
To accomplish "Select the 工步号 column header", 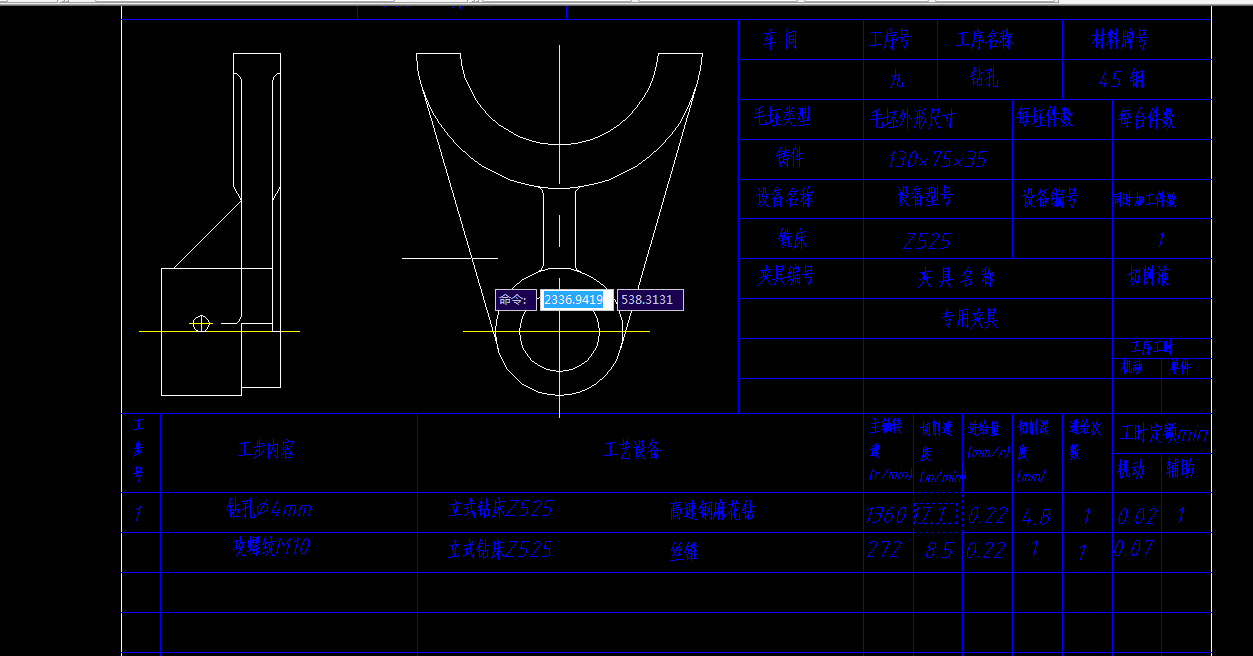I will click(x=139, y=450).
